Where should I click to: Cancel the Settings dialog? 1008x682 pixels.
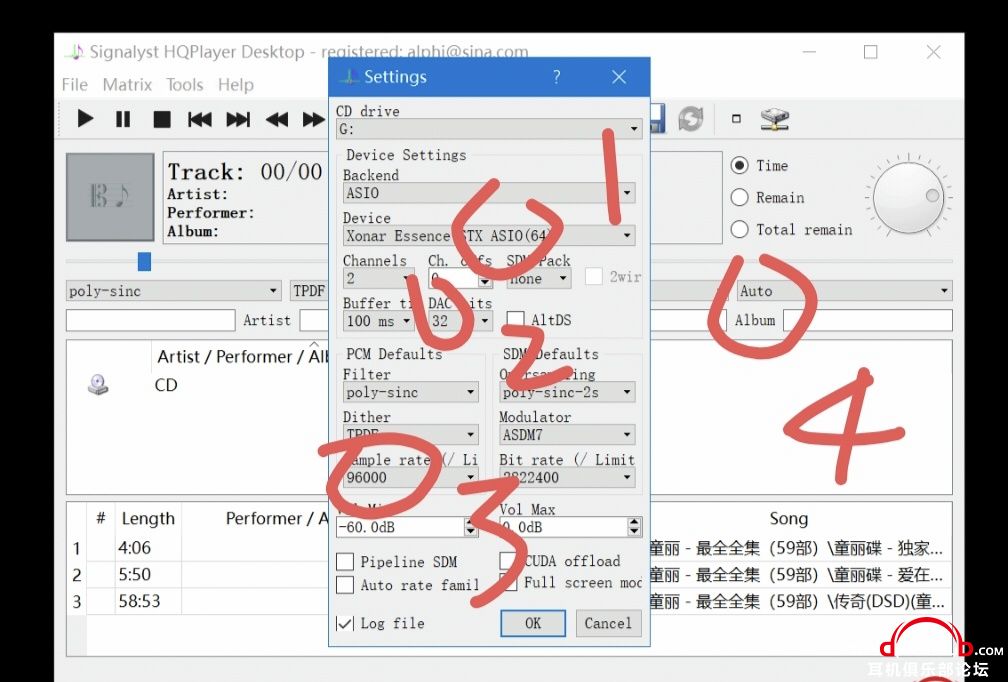[608, 623]
